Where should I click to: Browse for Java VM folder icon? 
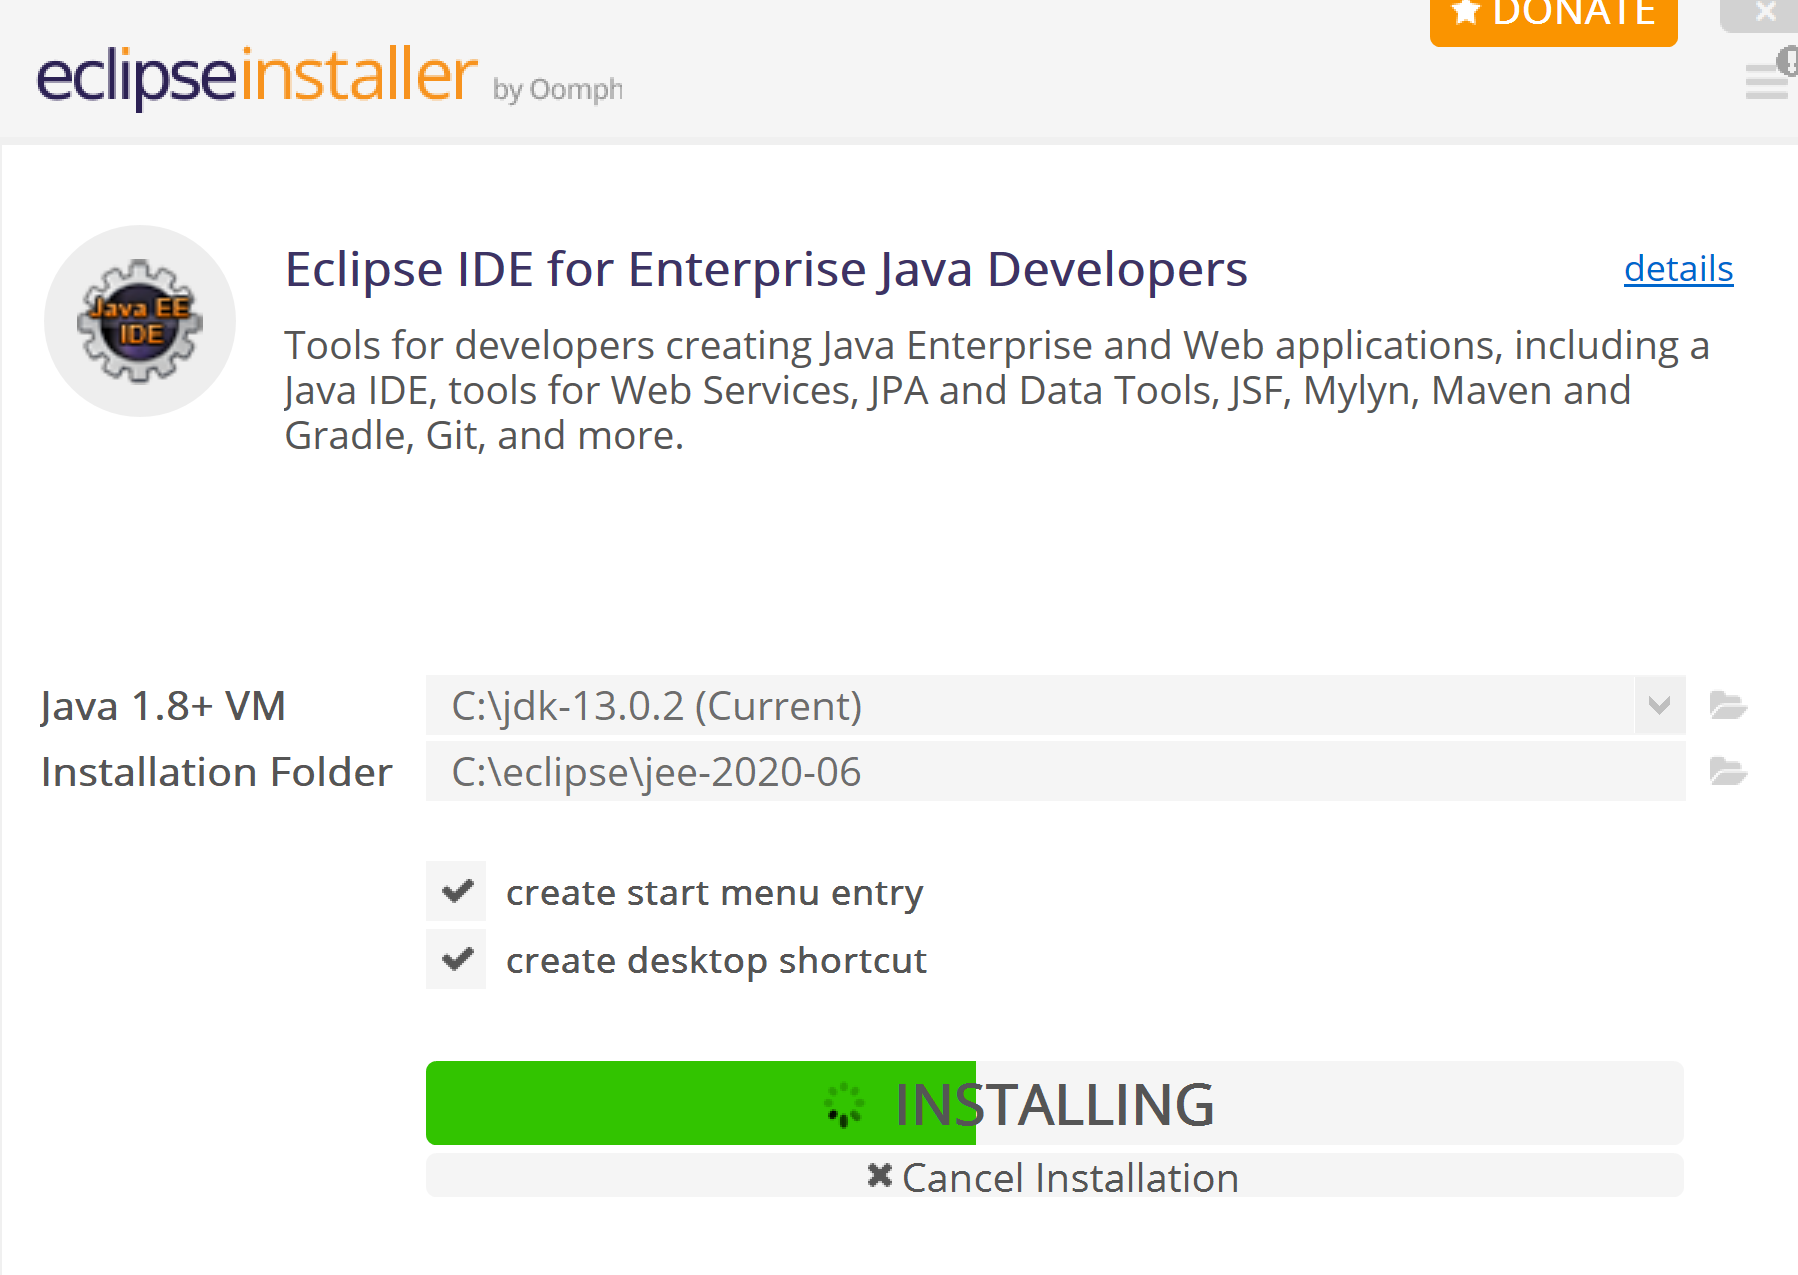[x=1728, y=705]
